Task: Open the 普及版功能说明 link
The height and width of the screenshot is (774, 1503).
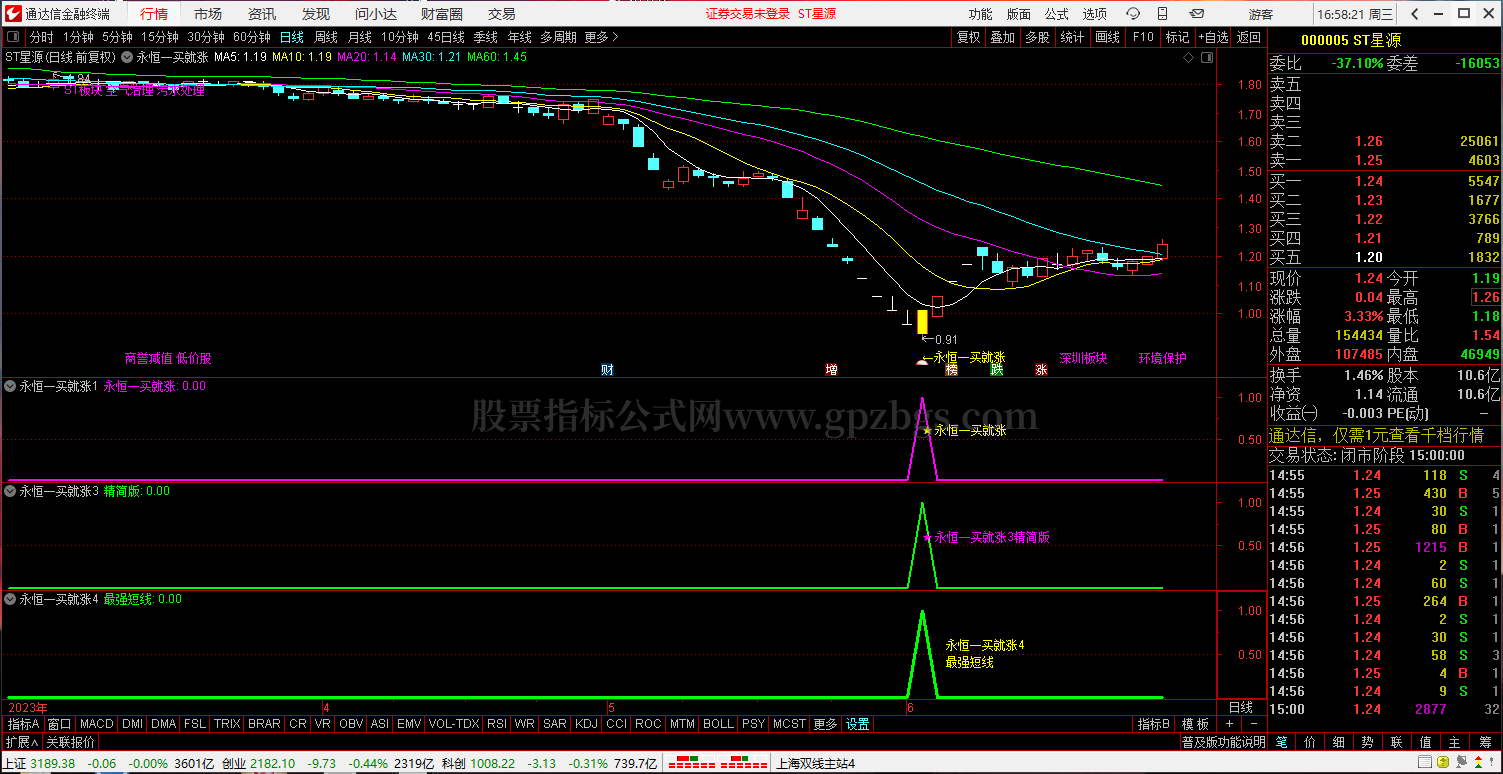Action: click(1223, 742)
